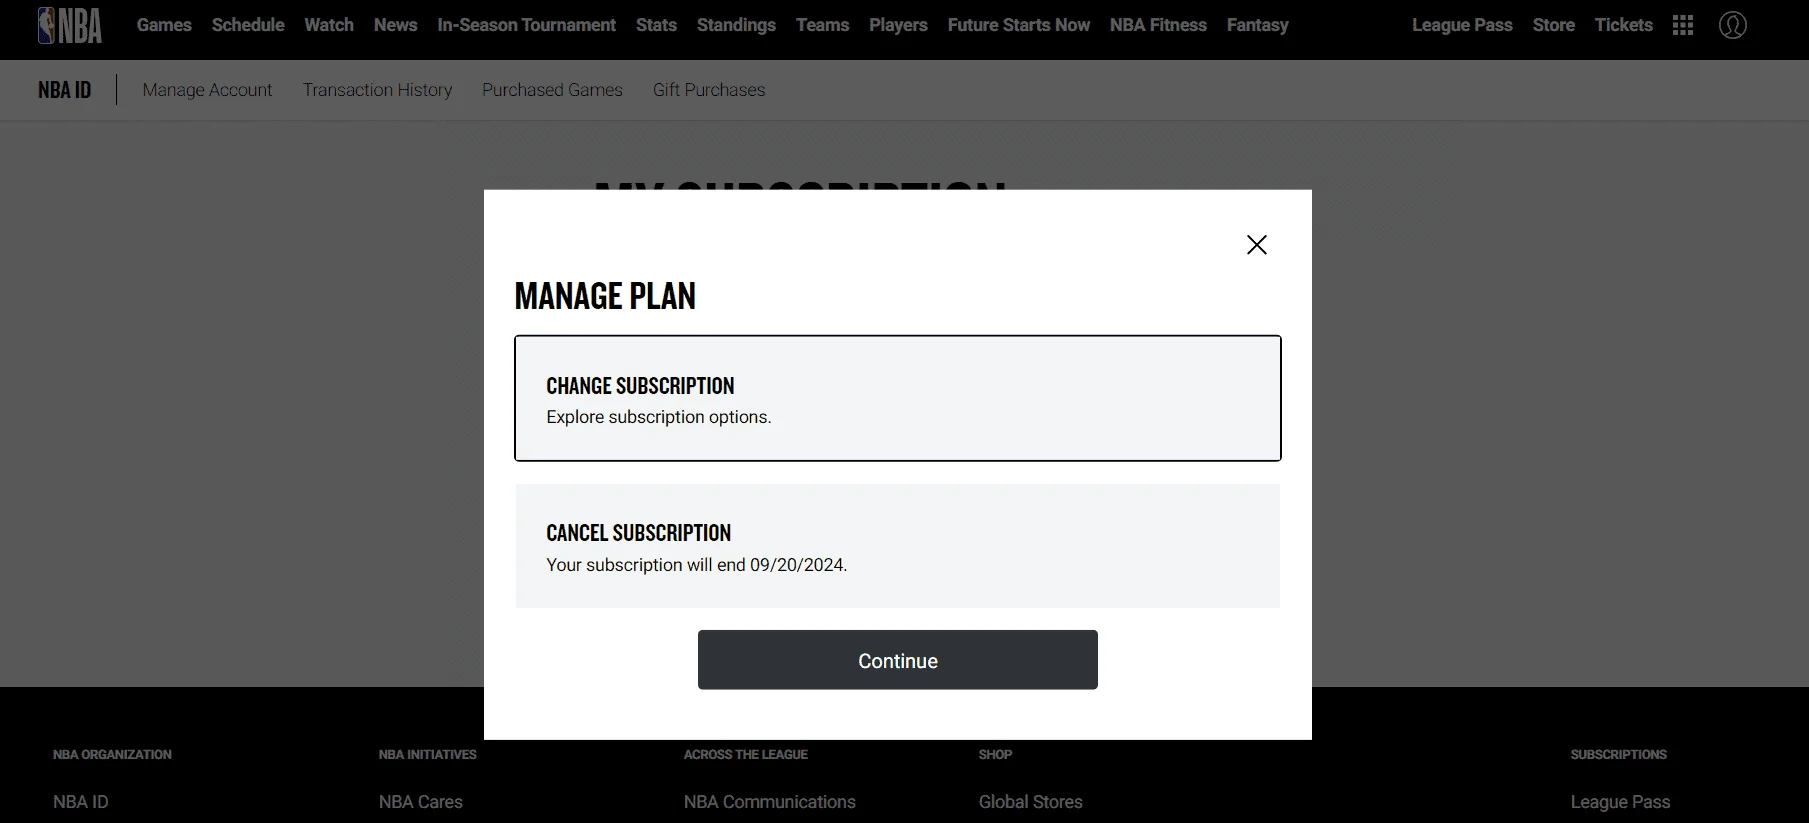Open the Fantasy menu item
Image resolution: width=1809 pixels, height=823 pixels.
[1258, 25]
